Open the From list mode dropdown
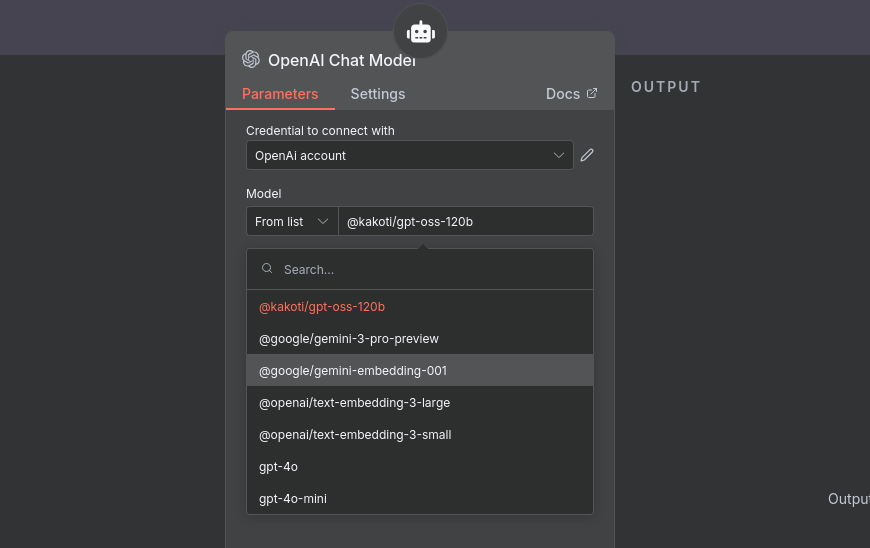The height and width of the screenshot is (548, 870). coord(292,221)
